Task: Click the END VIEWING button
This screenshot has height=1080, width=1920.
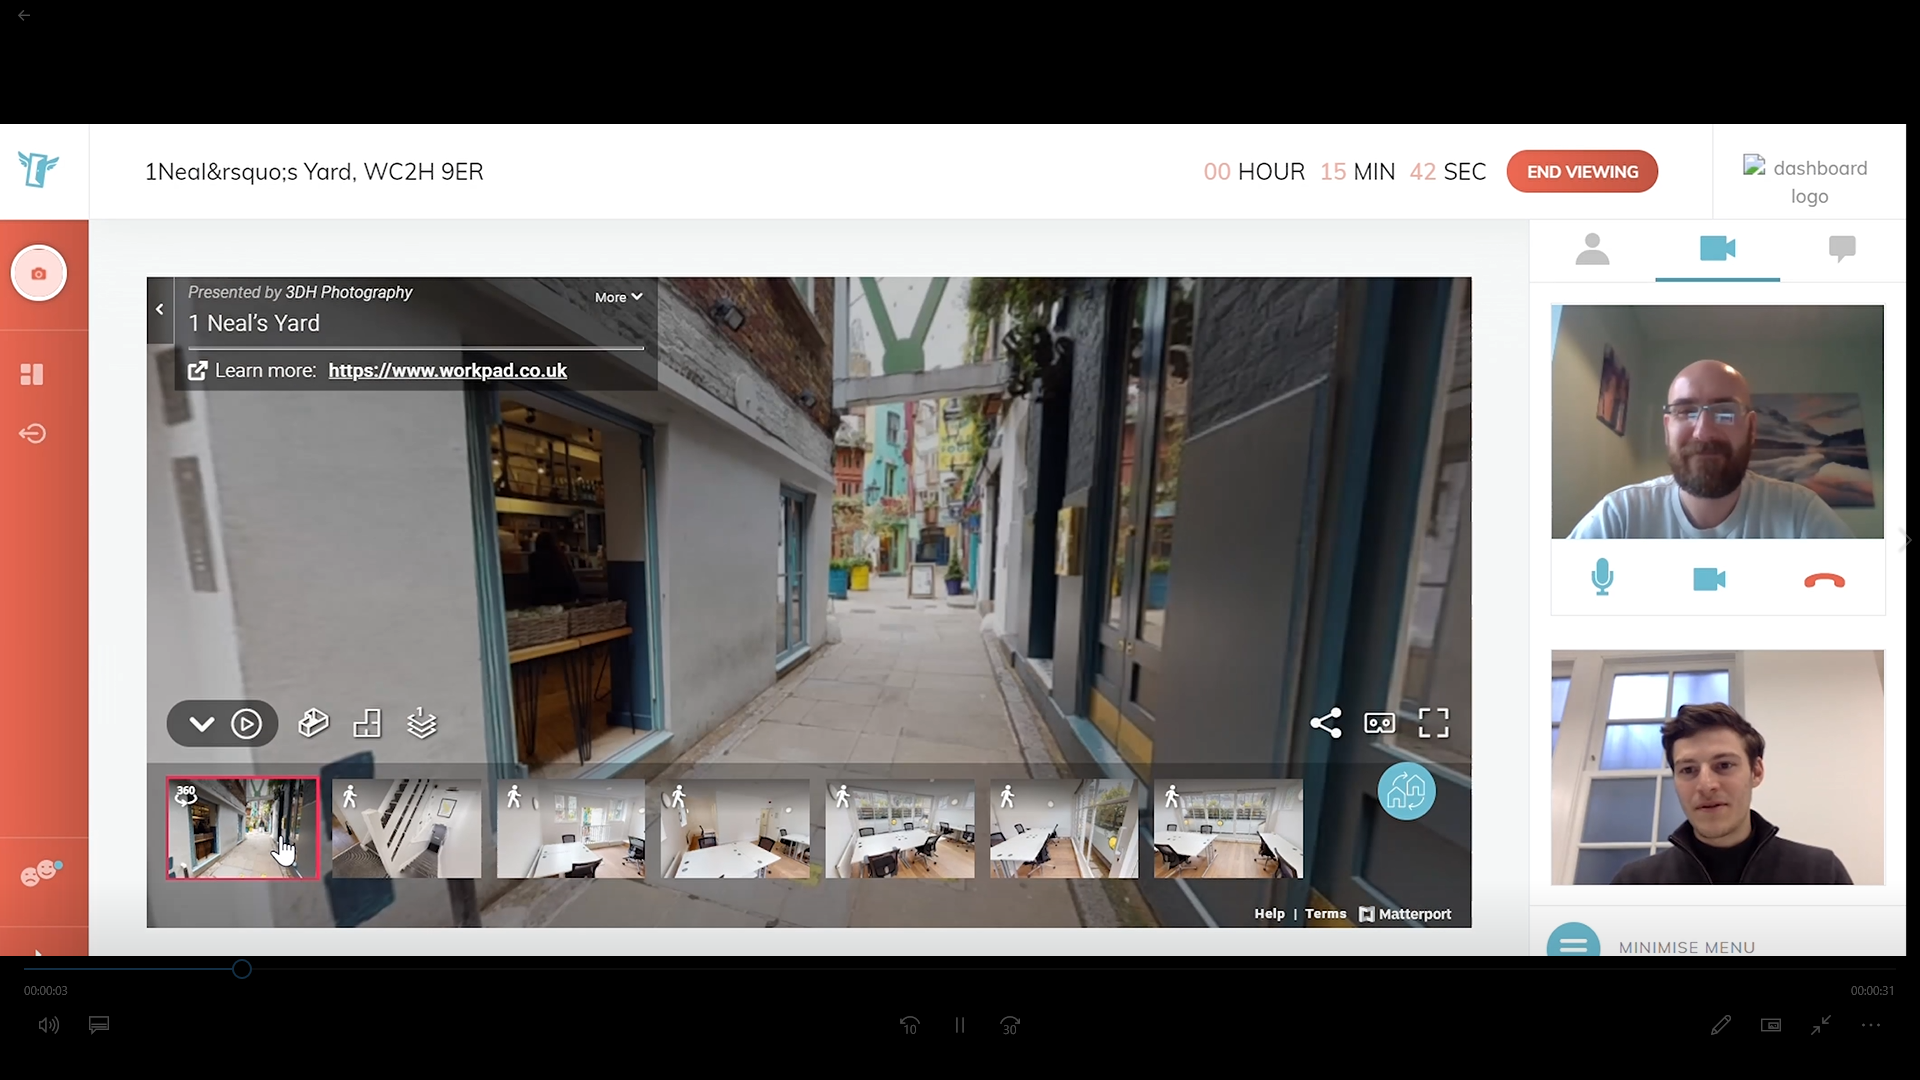Action: (1582, 171)
